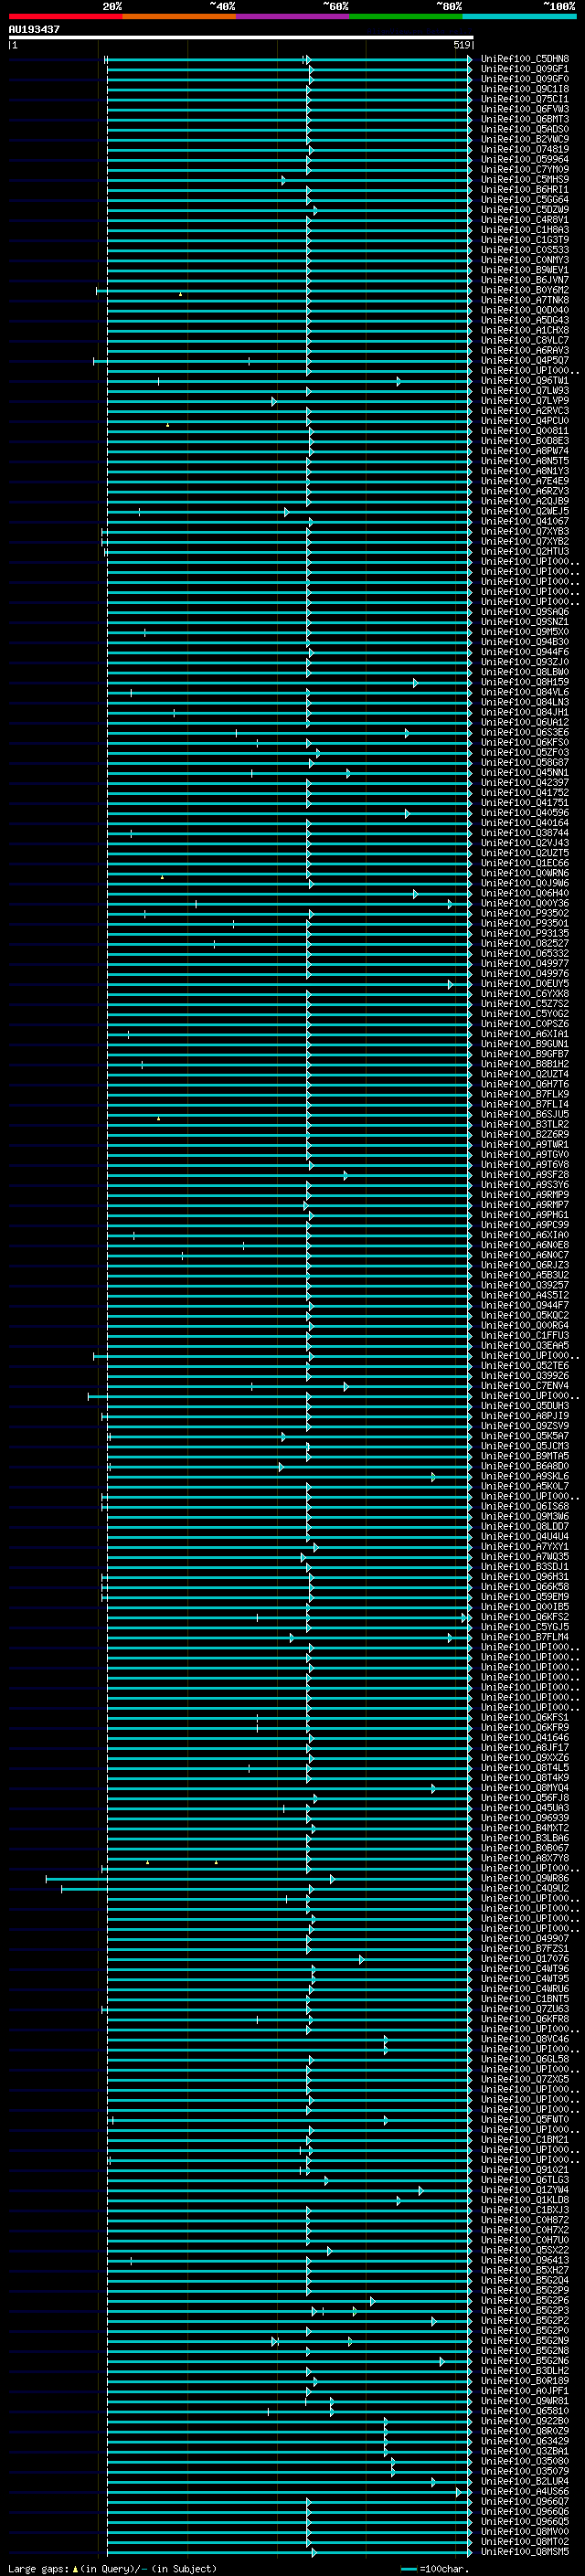
Task: Select the UniRef100_B6HRI1 label
Action: point(525,189)
